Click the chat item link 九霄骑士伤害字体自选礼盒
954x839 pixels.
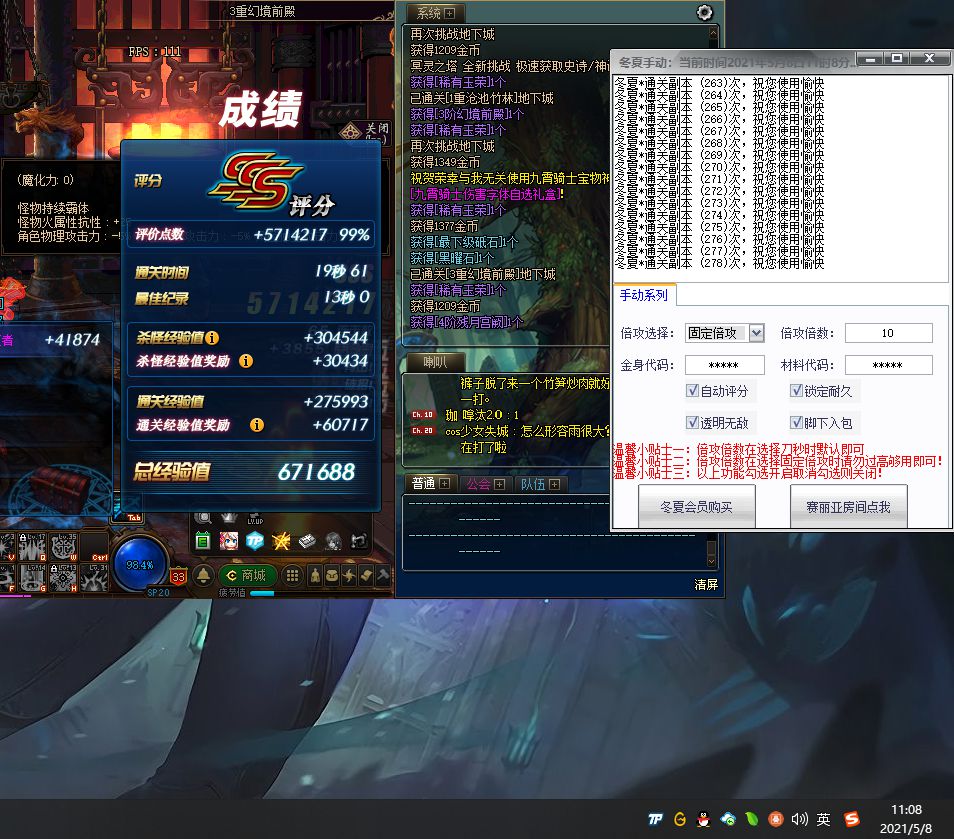(x=487, y=194)
